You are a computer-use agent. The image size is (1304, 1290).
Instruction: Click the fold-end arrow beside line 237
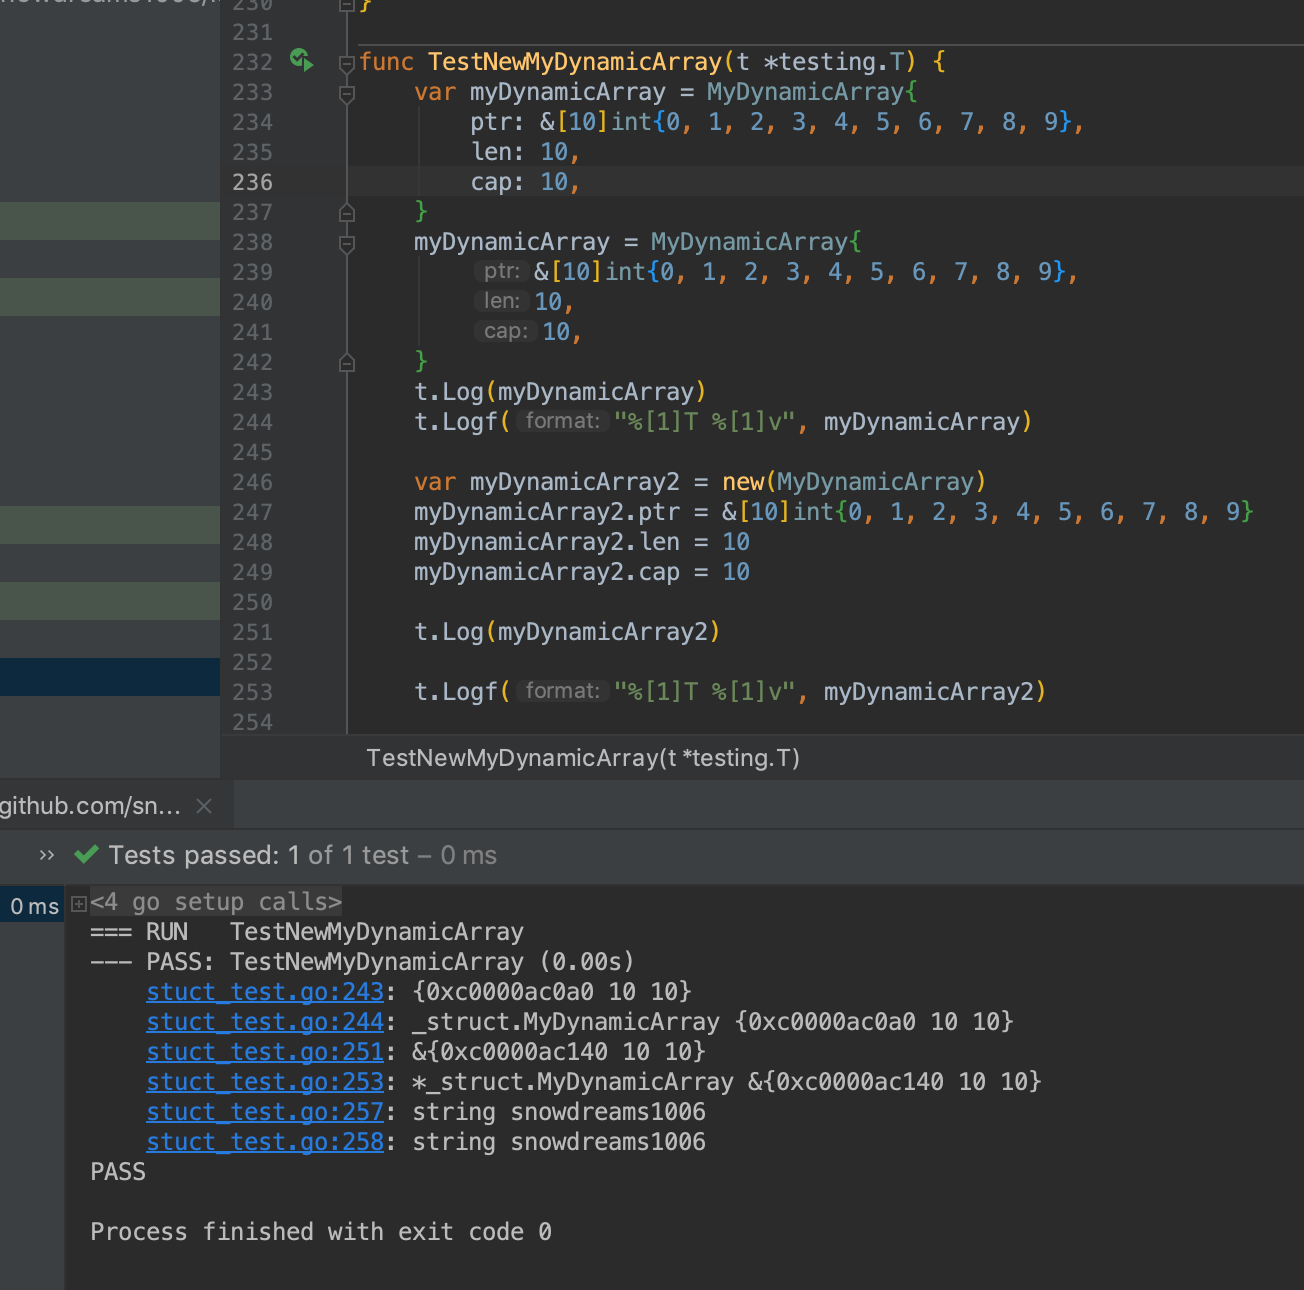click(x=346, y=212)
